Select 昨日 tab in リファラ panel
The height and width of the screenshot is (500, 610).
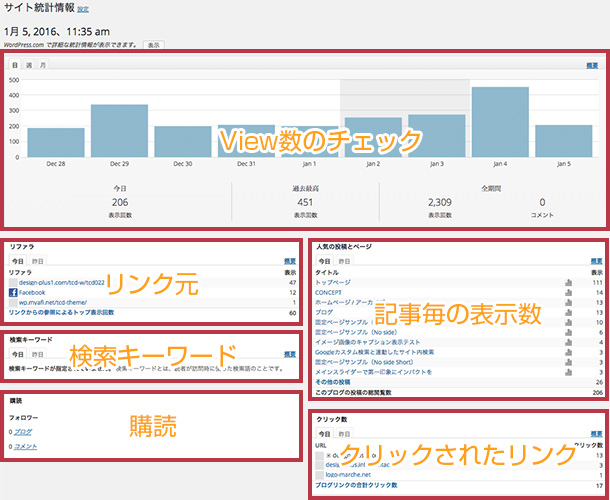tap(37, 260)
